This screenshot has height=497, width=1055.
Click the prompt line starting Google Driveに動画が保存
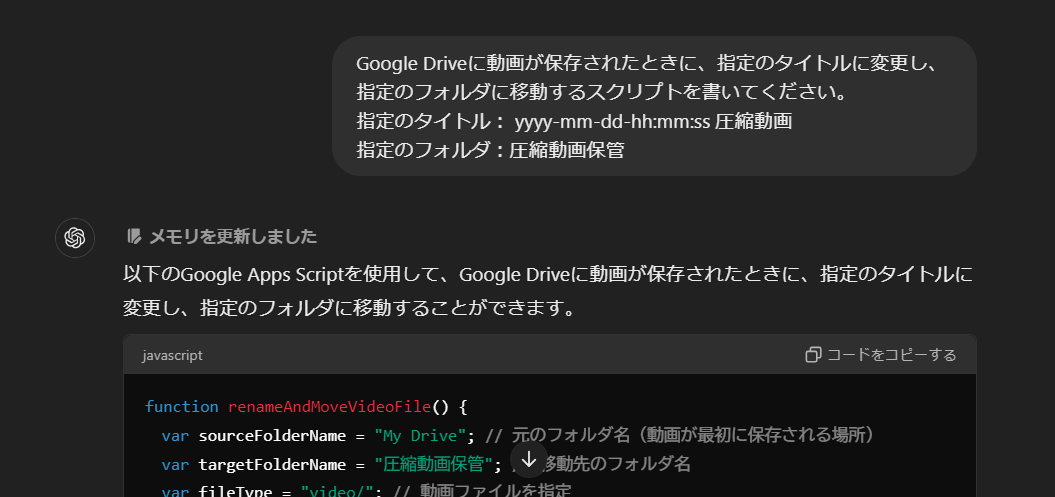(x=646, y=64)
